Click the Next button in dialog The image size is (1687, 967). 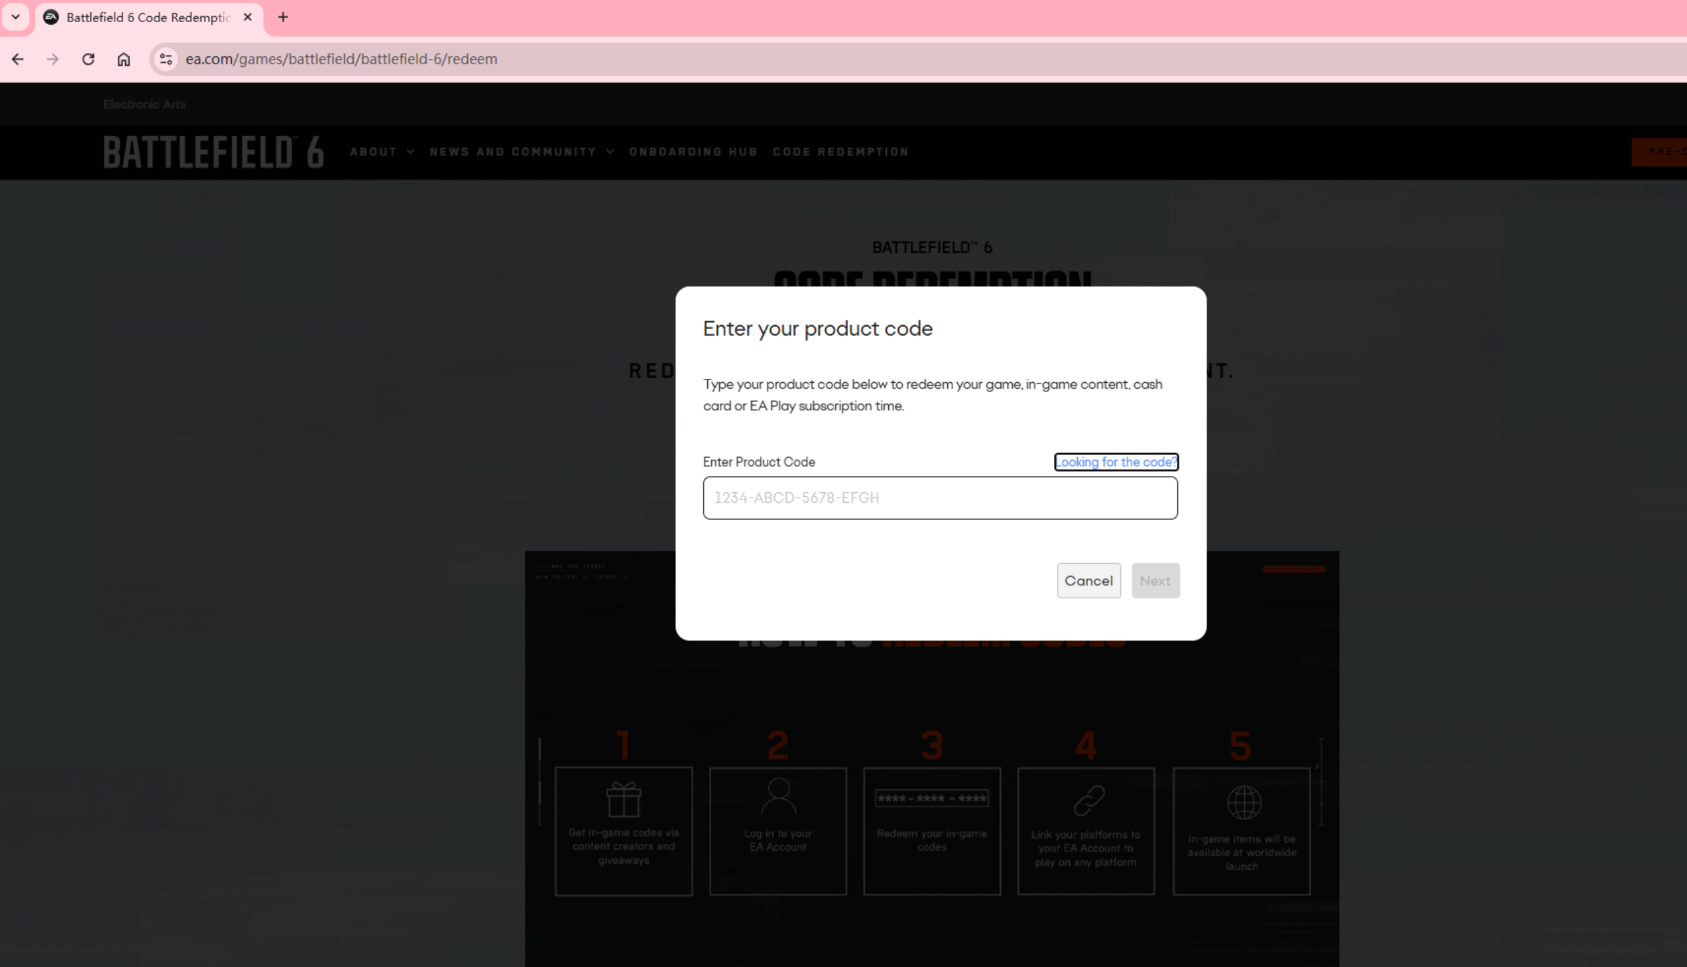pos(1155,581)
